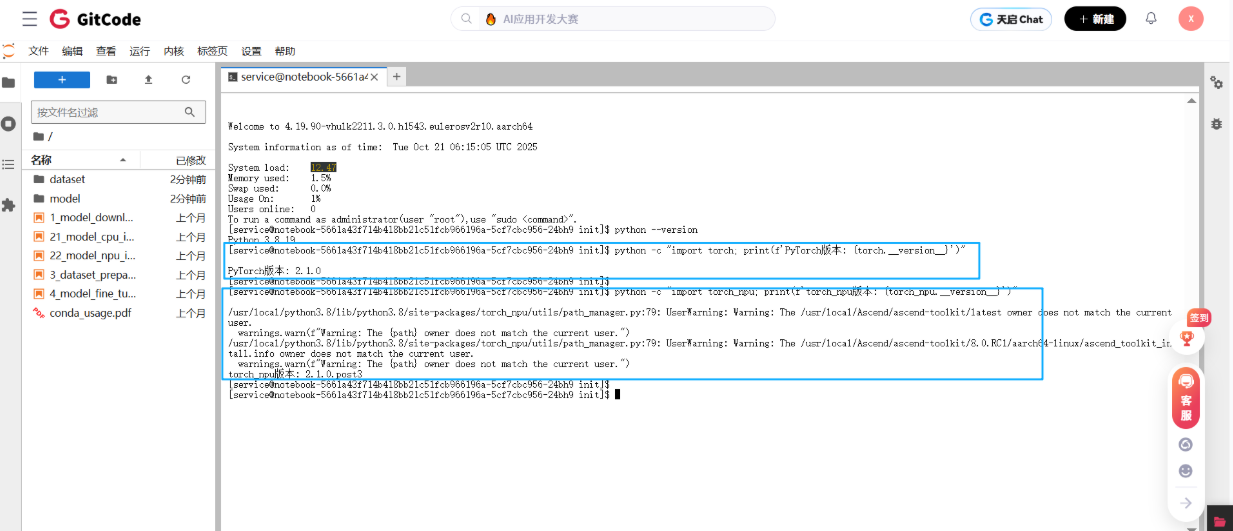Screen dimensions: 1233x531
Task: Open the 设置 menu
Action: [251, 51]
